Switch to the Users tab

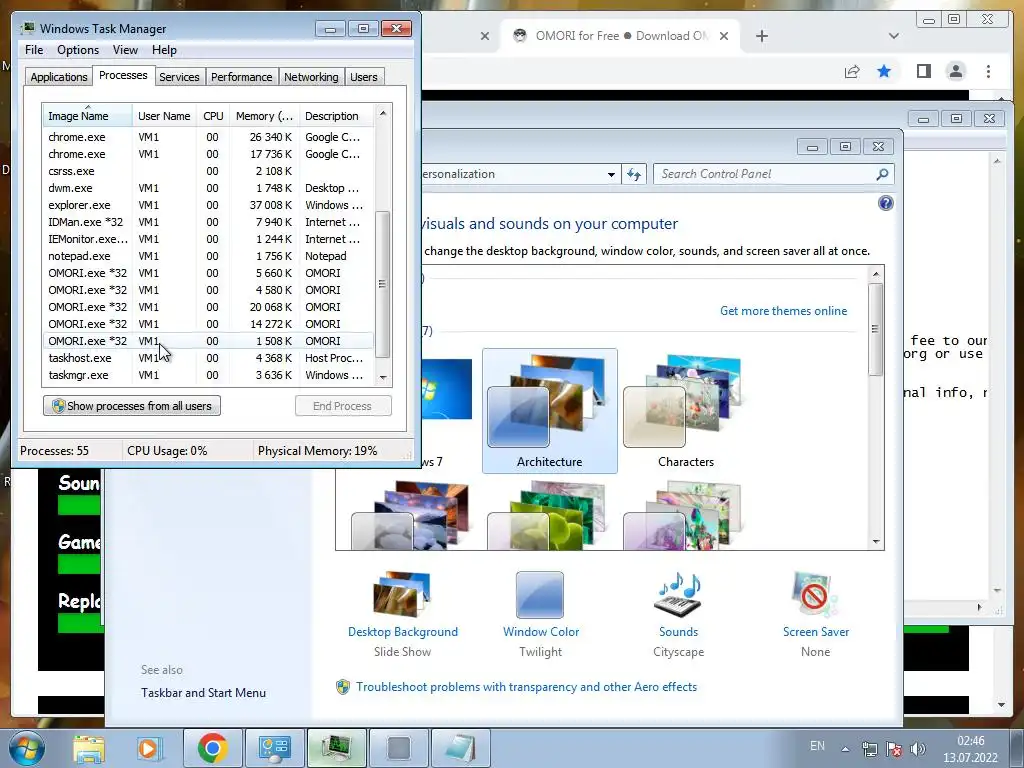(363, 77)
